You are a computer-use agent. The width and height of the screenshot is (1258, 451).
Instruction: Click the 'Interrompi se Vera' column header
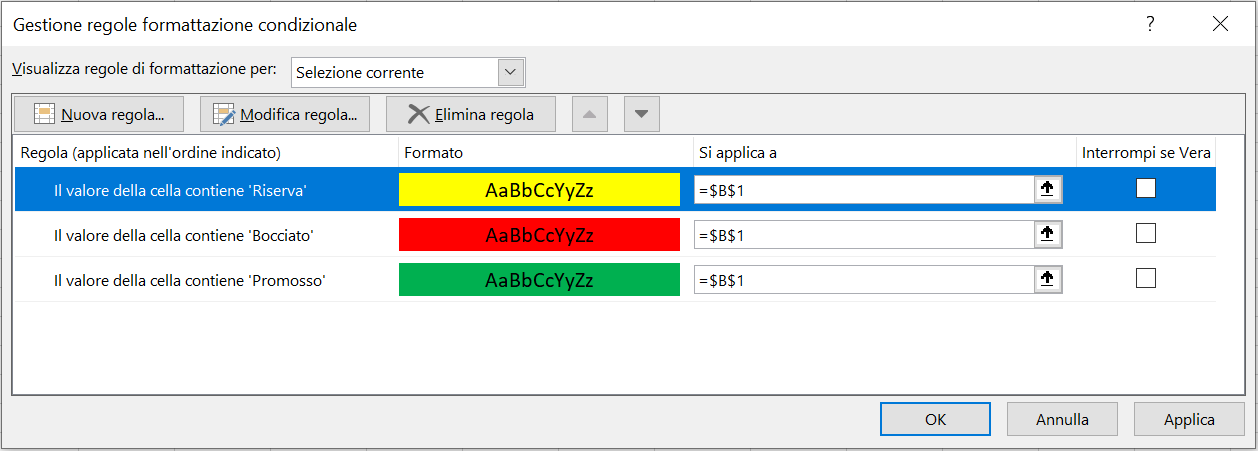[1147, 153]
